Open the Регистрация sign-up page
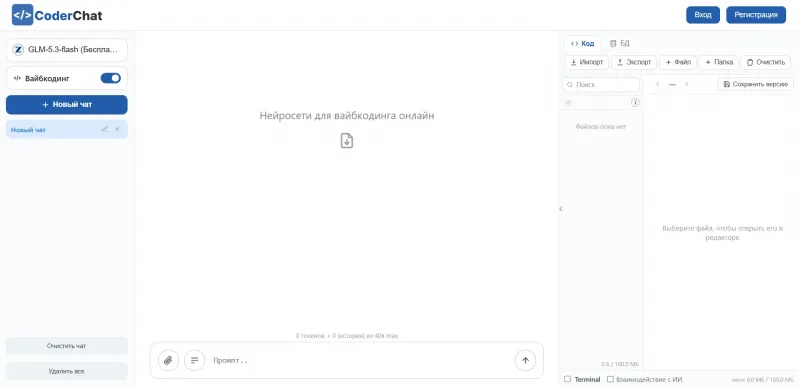The width and height of the screenshot is (800, 386). [756, 15]
